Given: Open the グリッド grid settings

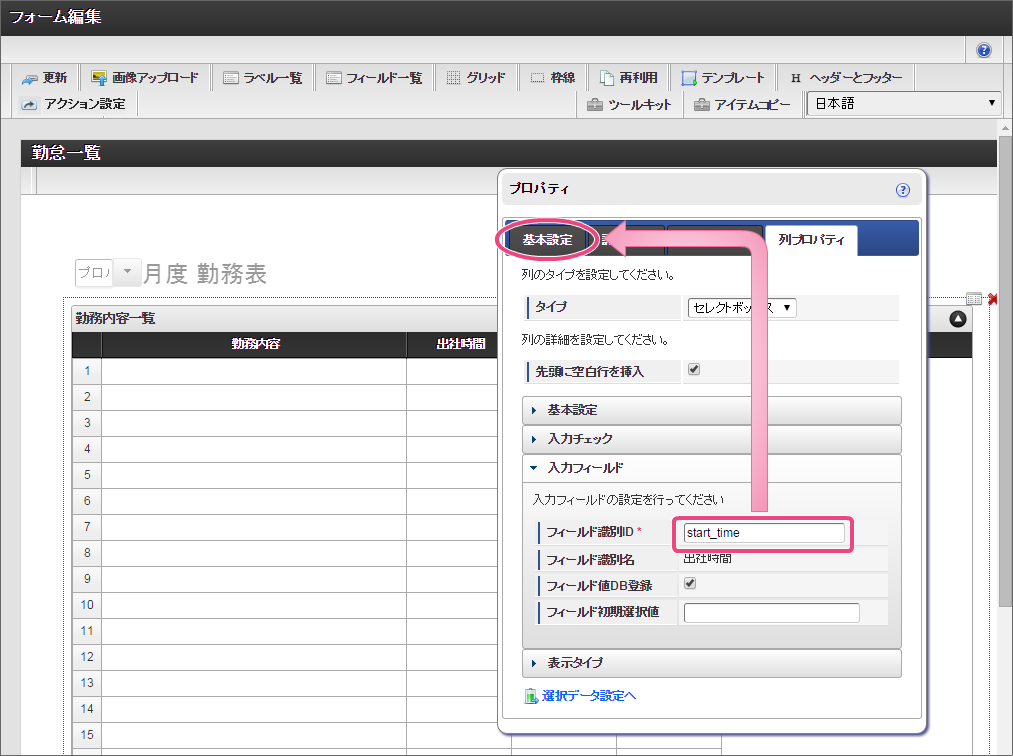Looking at the screenshot, I should [475, 78].
